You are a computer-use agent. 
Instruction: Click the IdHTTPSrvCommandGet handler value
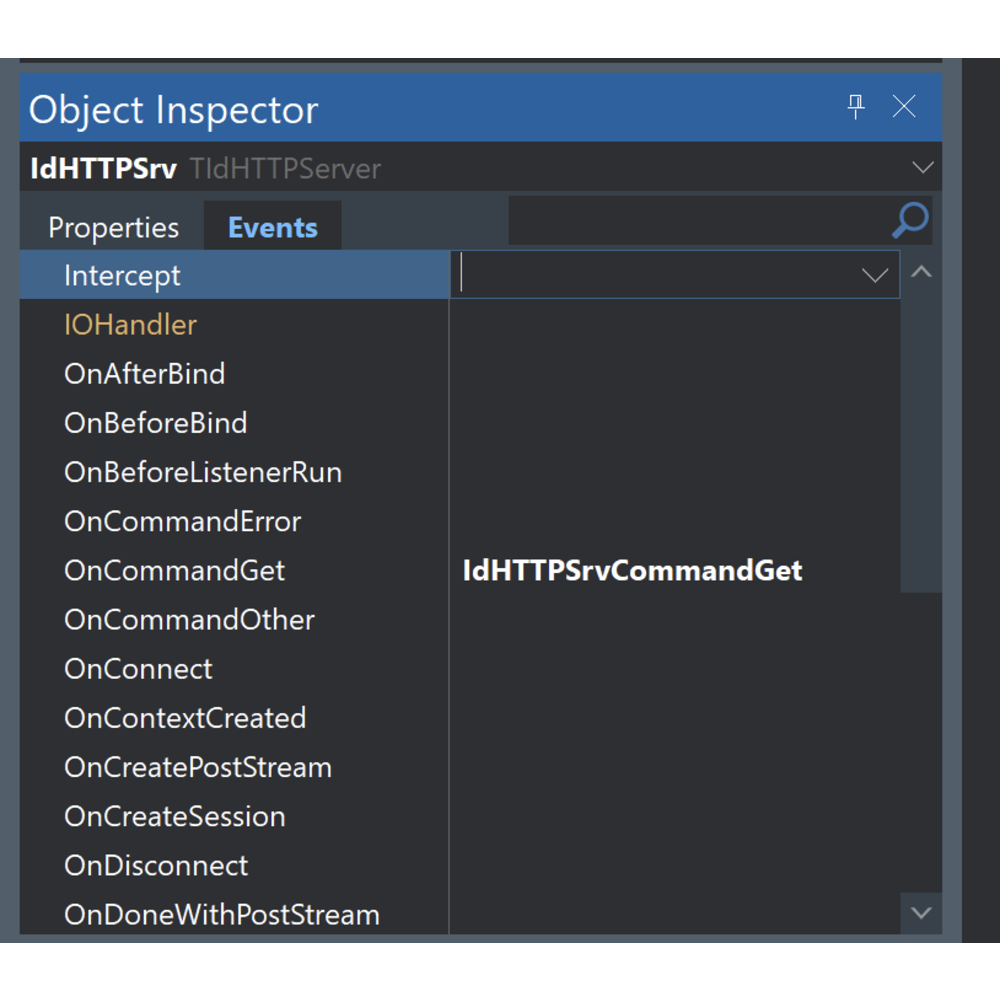point(632,571)
